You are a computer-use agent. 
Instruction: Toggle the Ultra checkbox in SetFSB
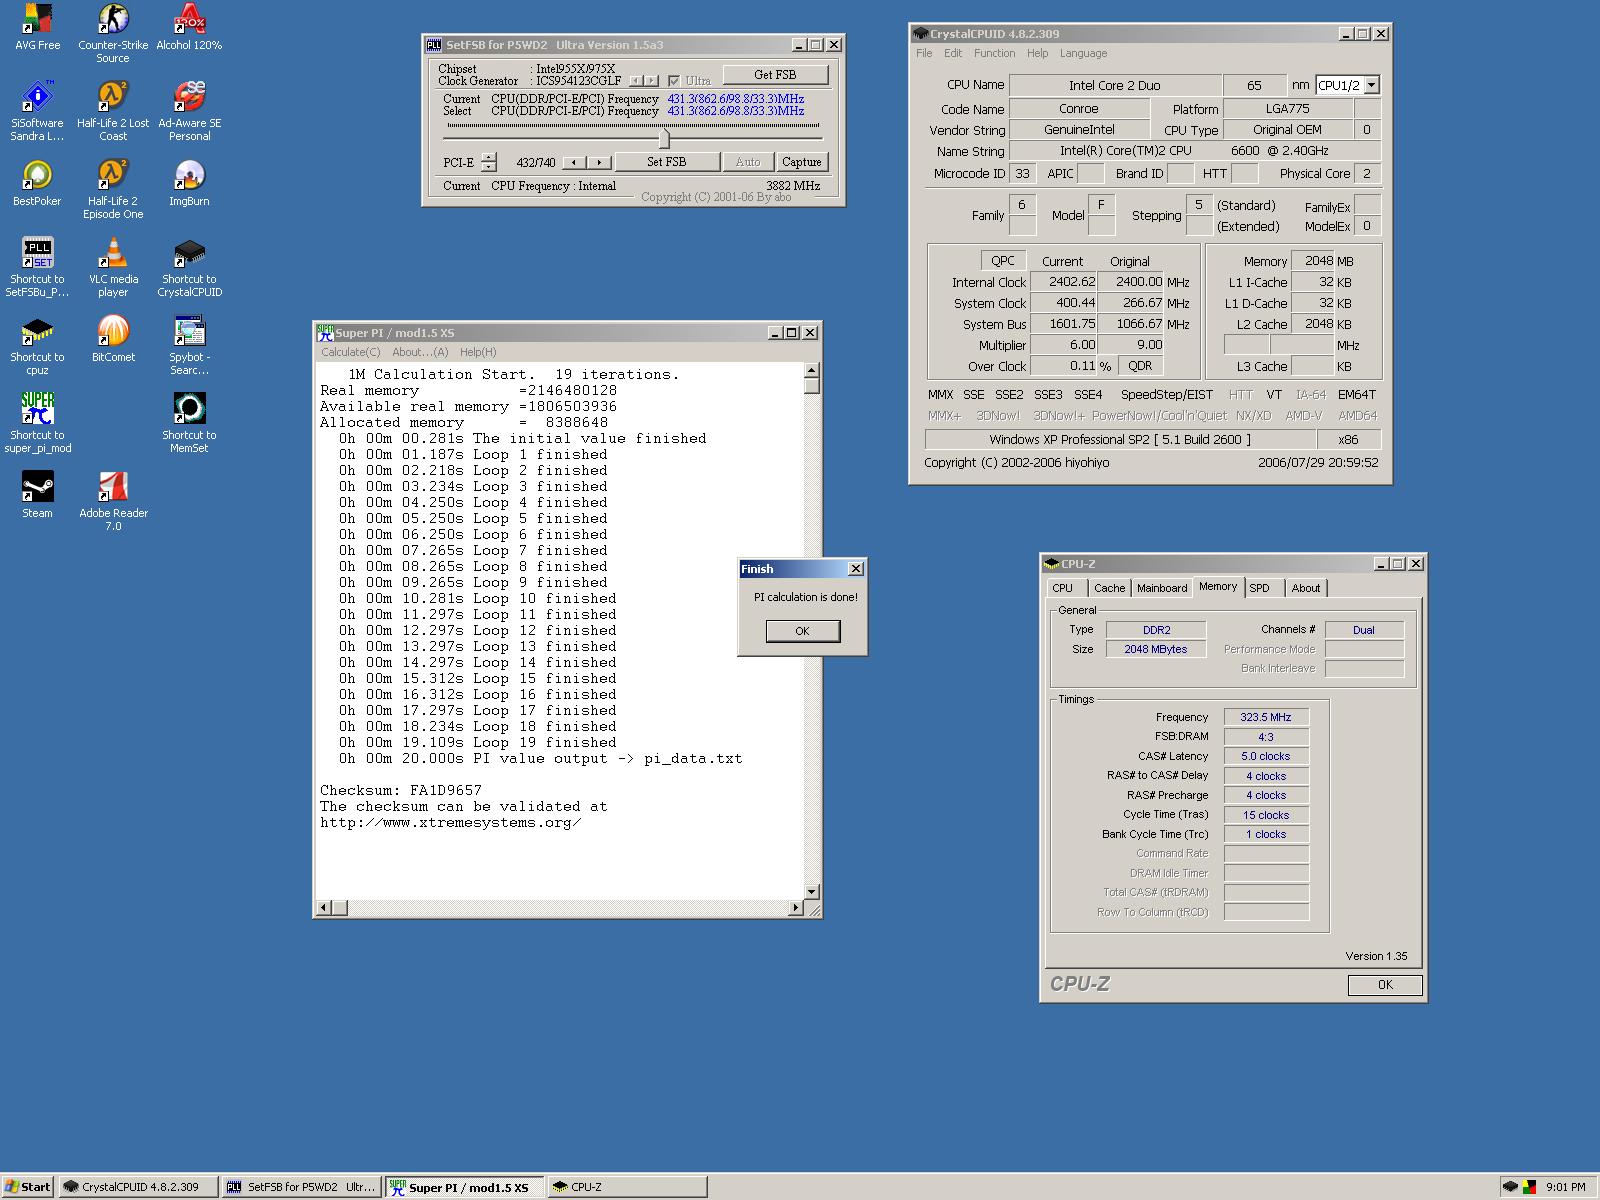pyautogui.click(x=674, y=81)
